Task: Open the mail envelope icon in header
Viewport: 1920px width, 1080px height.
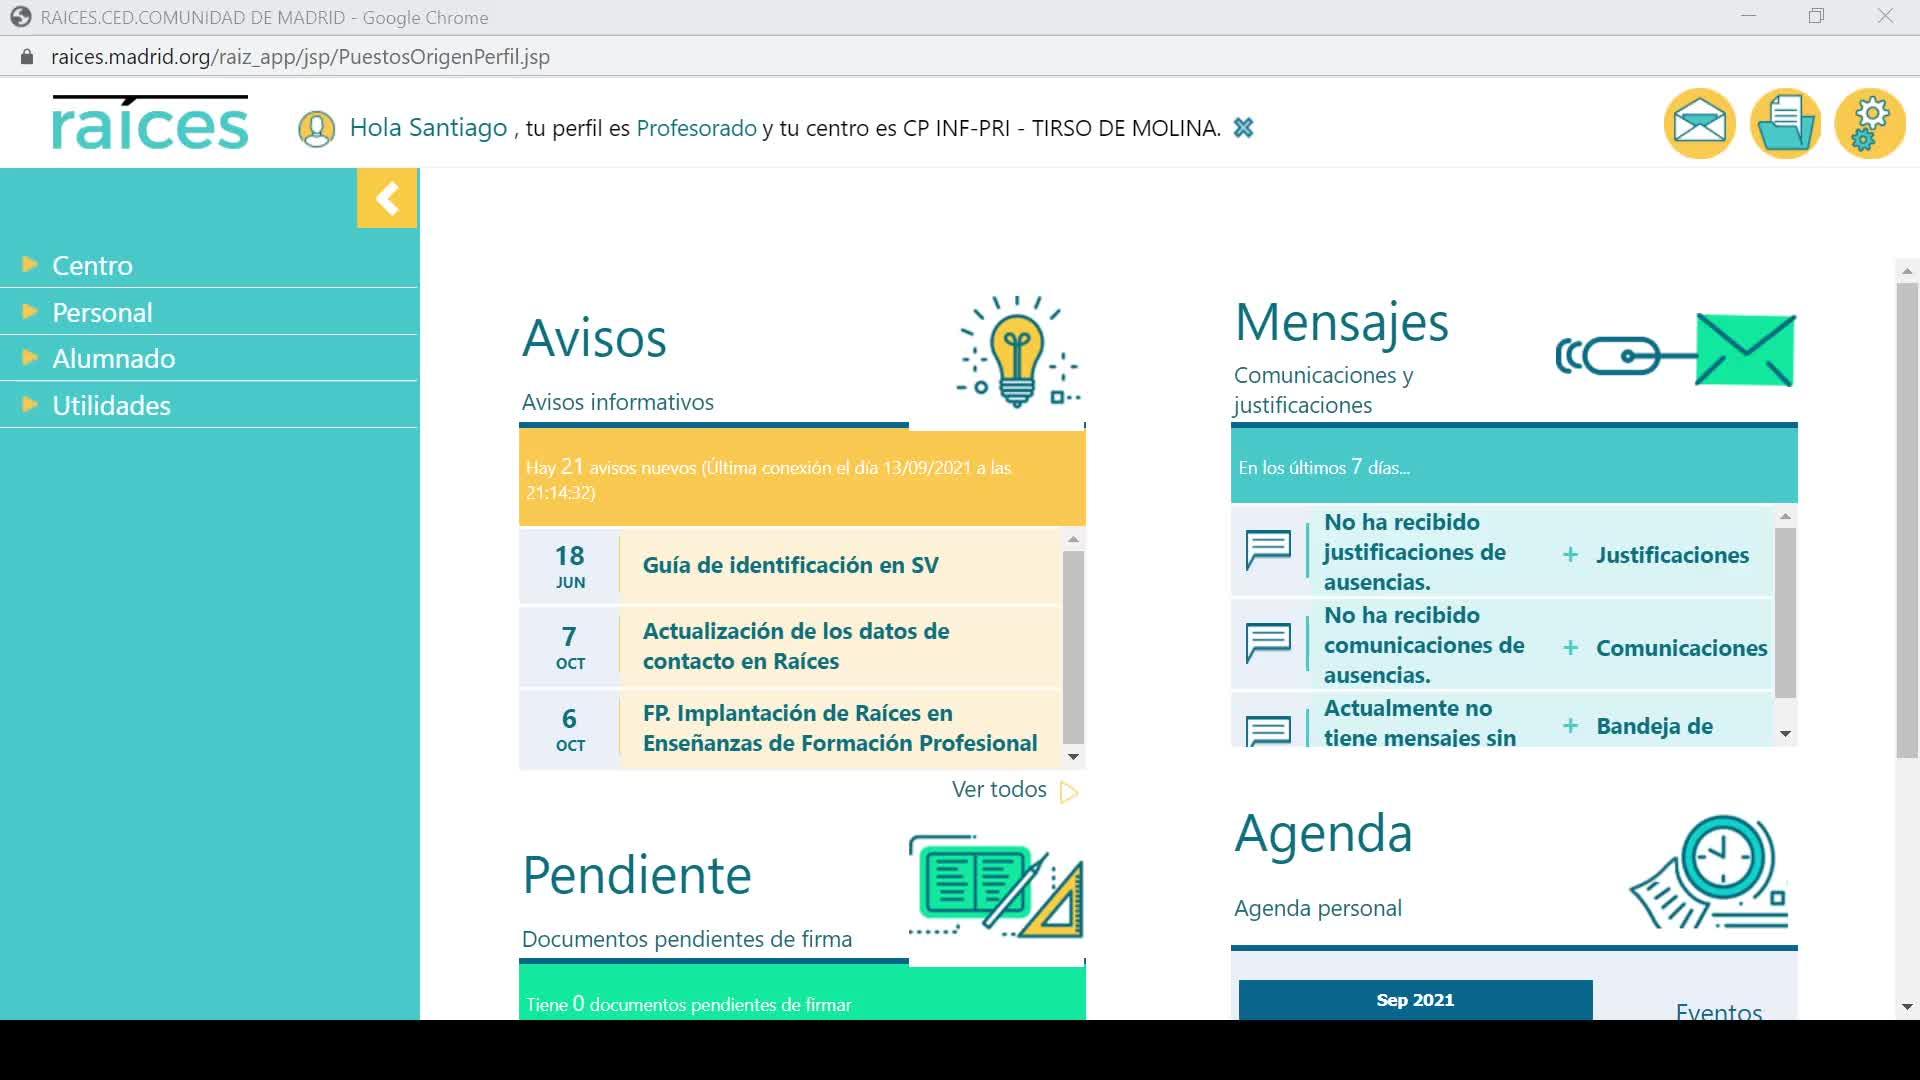Action: [x=1699, y=124]
